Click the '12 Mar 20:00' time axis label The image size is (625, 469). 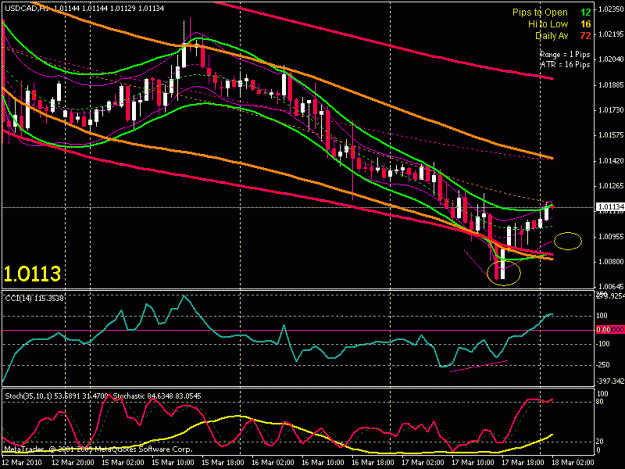pos(73,463)
